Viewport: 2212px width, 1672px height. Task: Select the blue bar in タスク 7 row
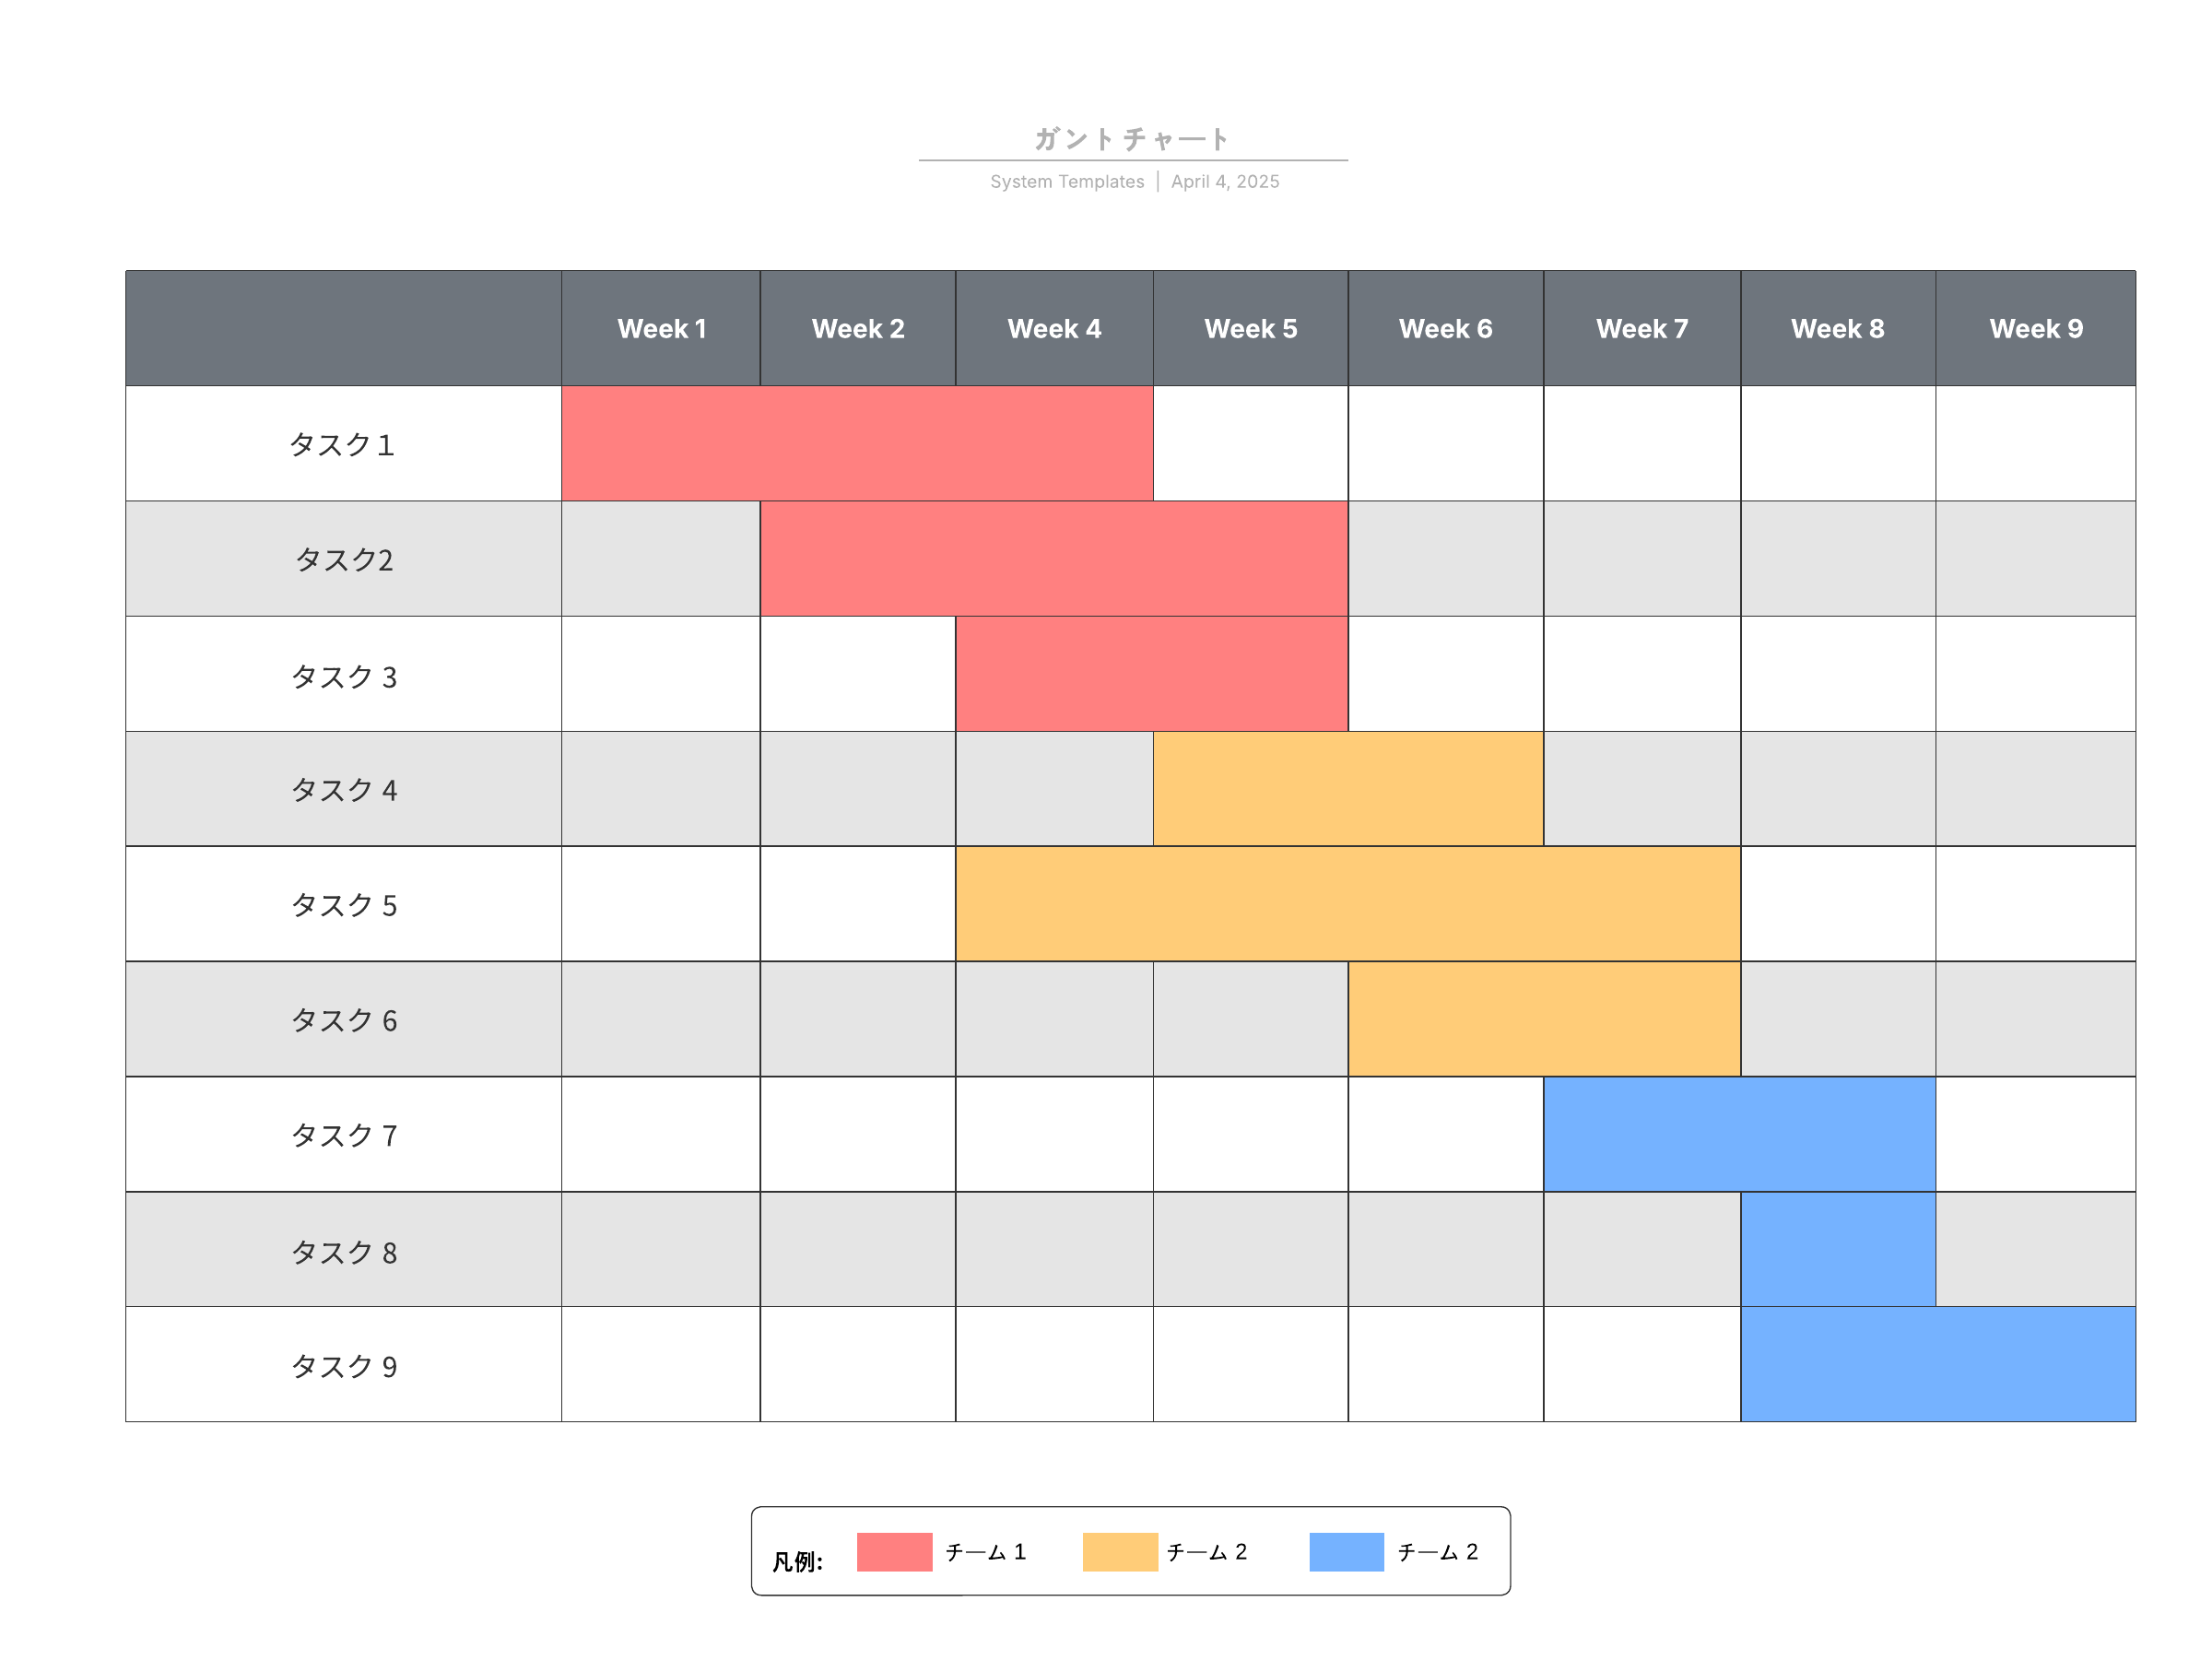[1739, 1134]
